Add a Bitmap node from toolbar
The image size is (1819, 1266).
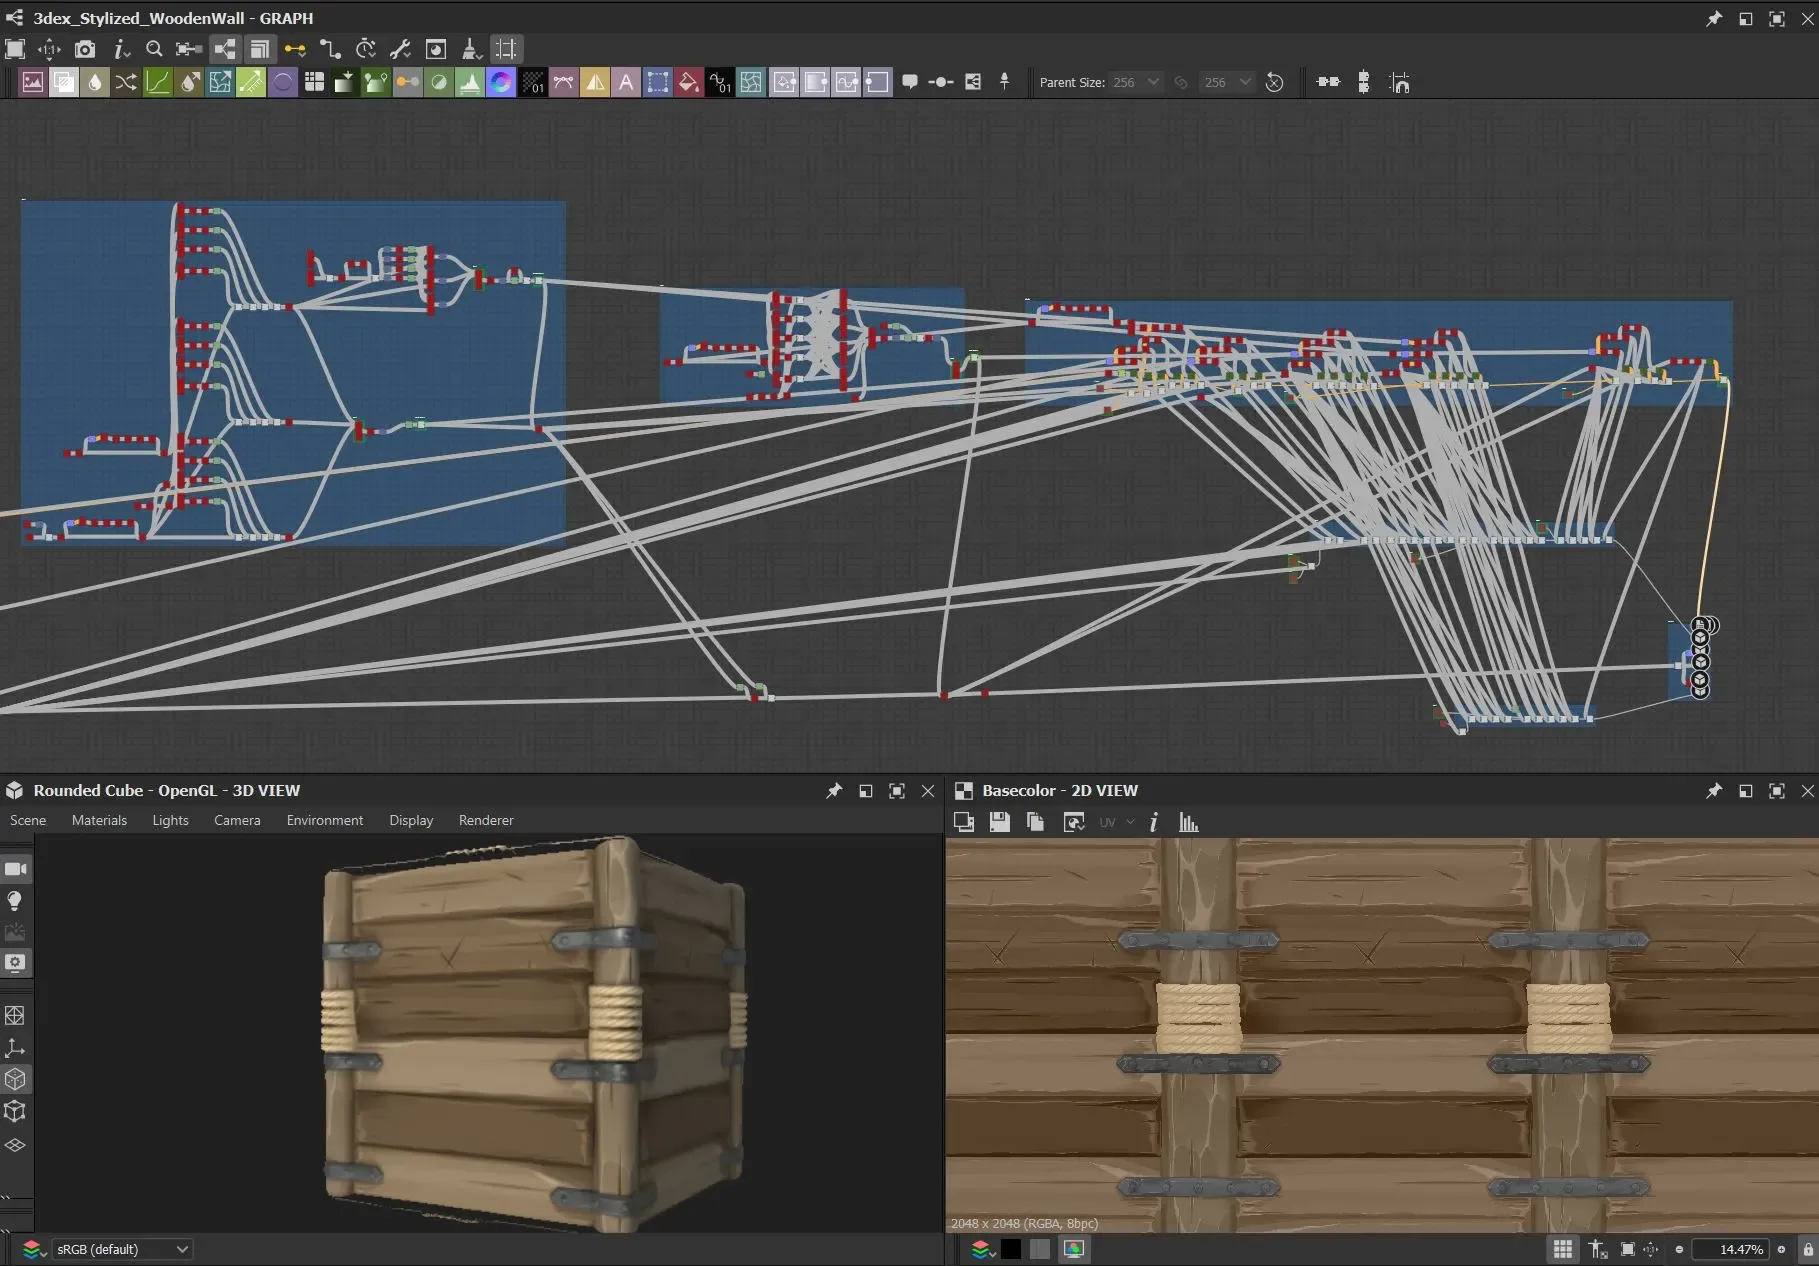click(x=32, y=82)
